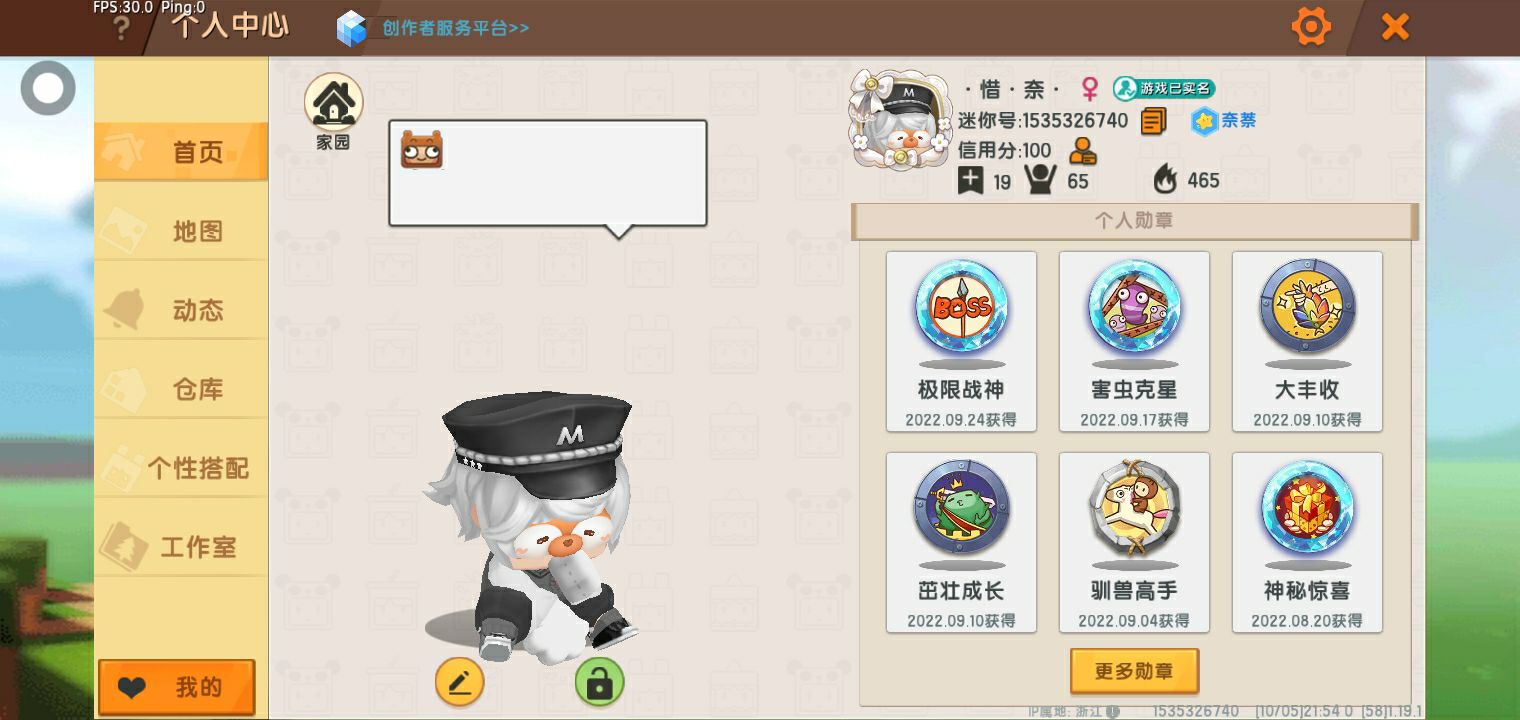Image resolution: width=1520 pixels, height=720 pixels.
Task: Click the 我的 heart button
Action: click(177, 687)
